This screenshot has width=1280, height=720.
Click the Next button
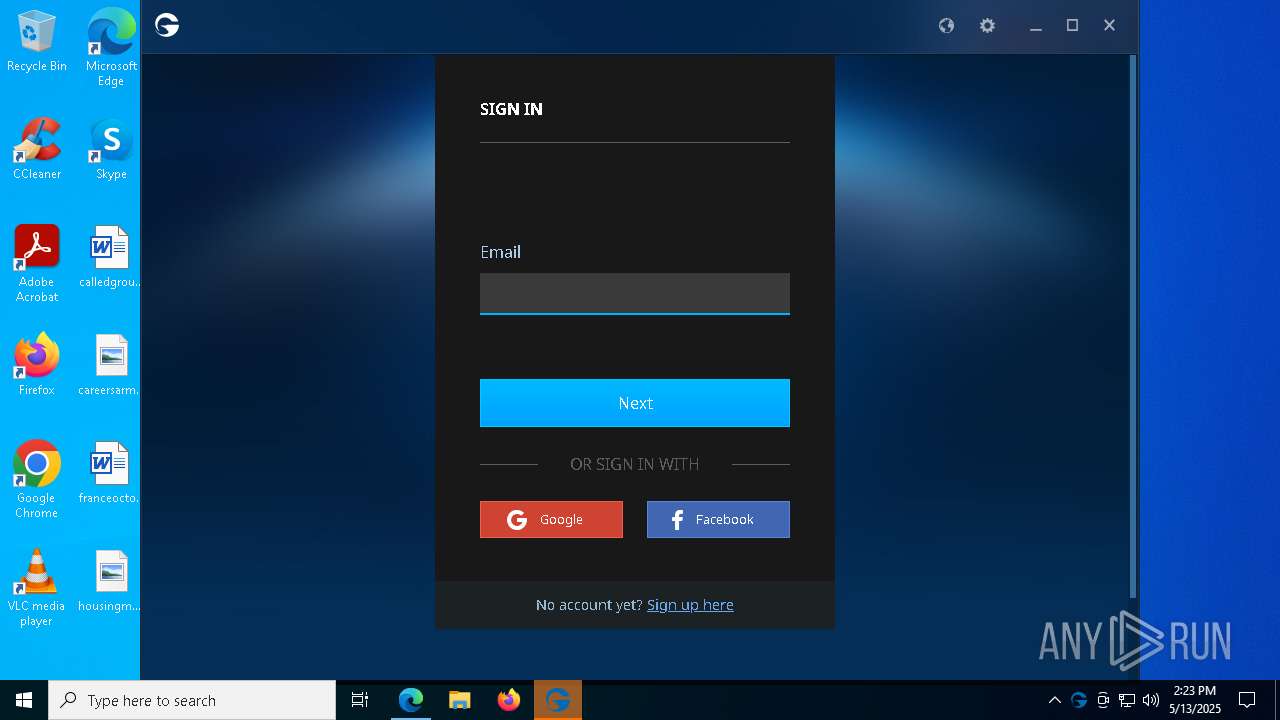click(x=635, y=403)
